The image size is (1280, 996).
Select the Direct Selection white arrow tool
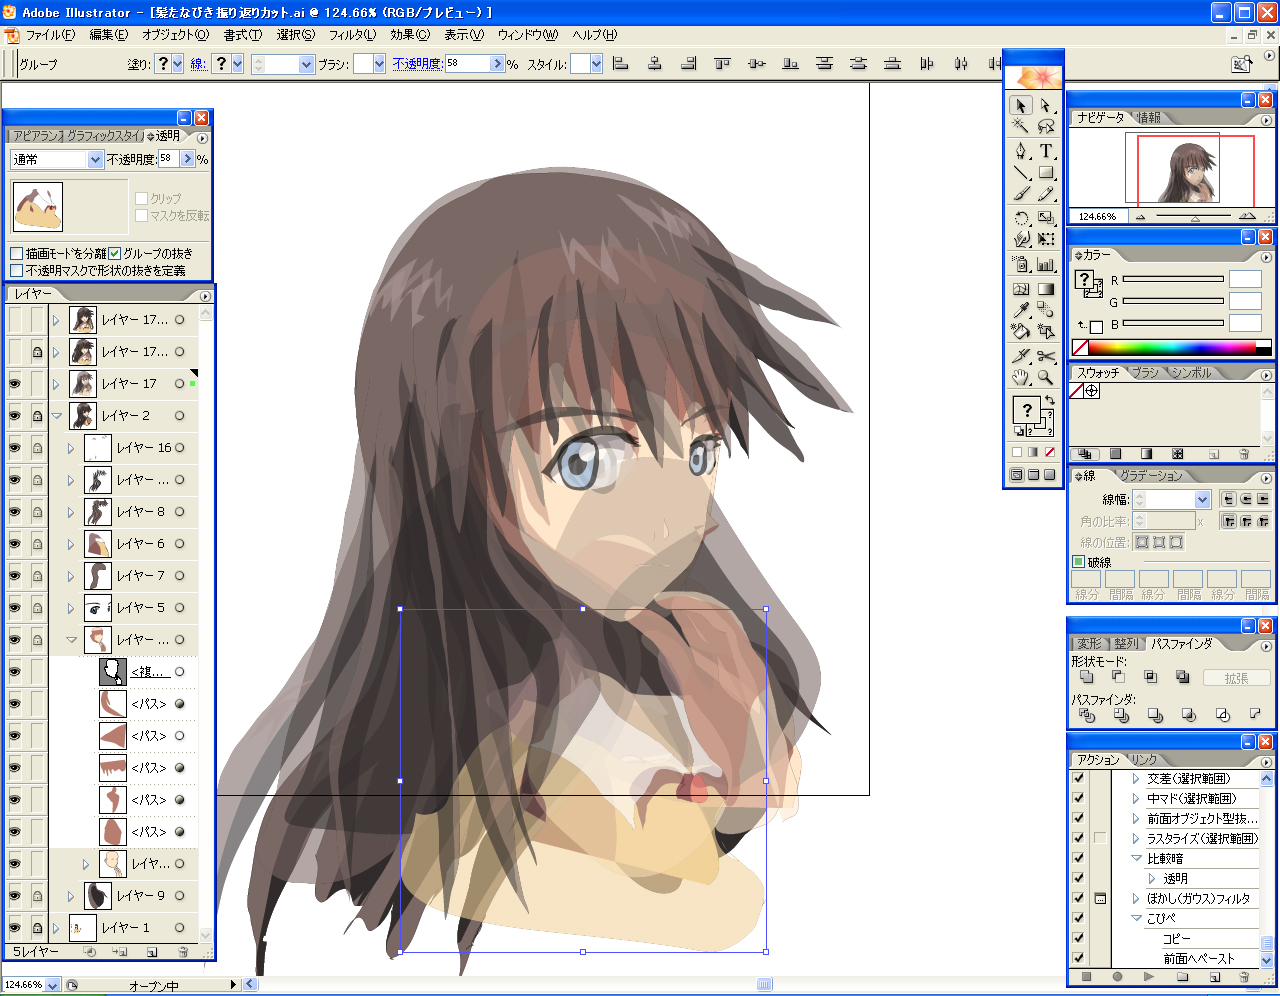[1046, 105]
